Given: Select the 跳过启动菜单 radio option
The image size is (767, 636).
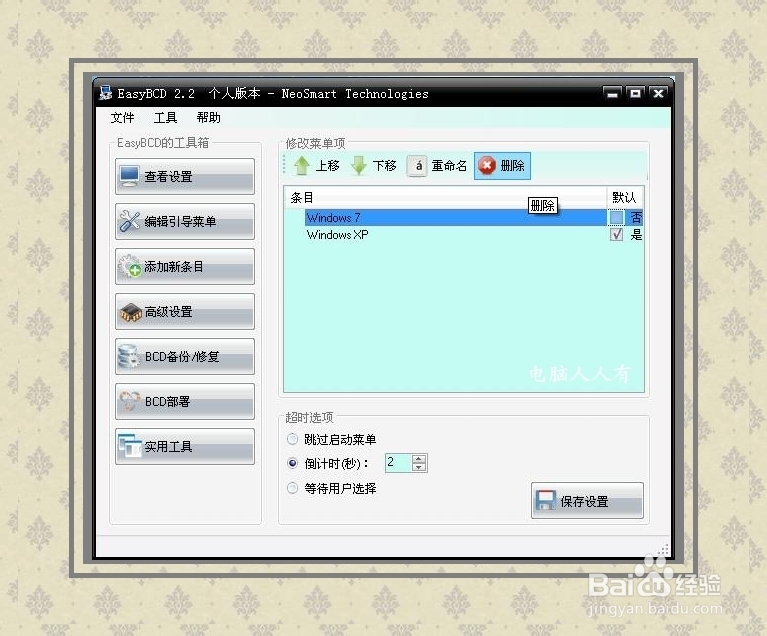Looking at the screenshot, I should [x=292, y=439].
